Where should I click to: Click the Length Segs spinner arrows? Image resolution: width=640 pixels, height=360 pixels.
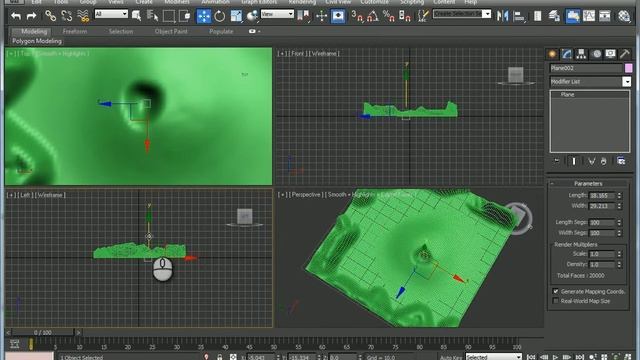tap(620, 222)
